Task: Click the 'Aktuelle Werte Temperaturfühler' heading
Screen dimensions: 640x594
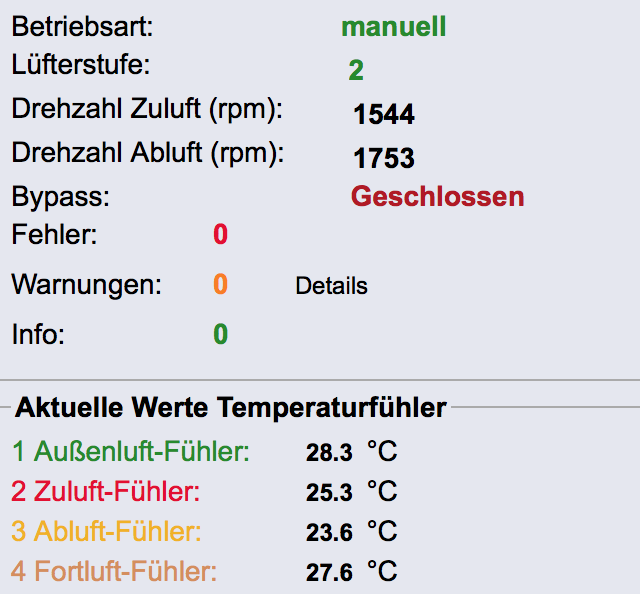Action: [x=231, y=408]
